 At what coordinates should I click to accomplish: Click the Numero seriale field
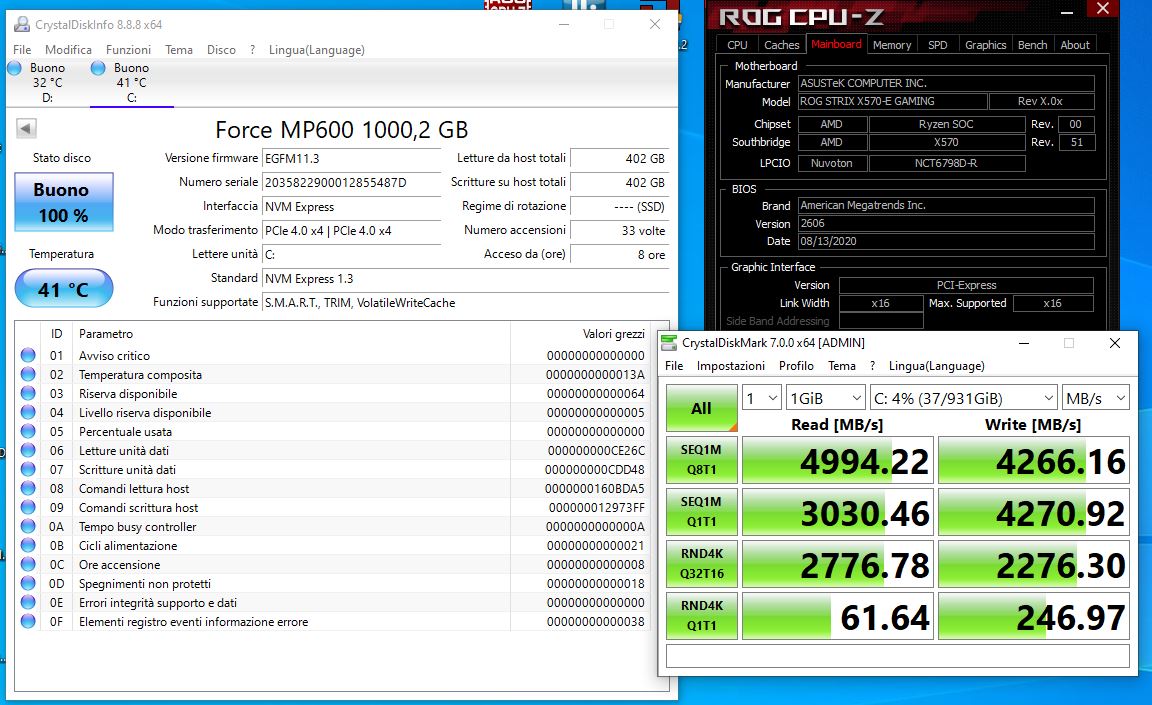(352, 182)
